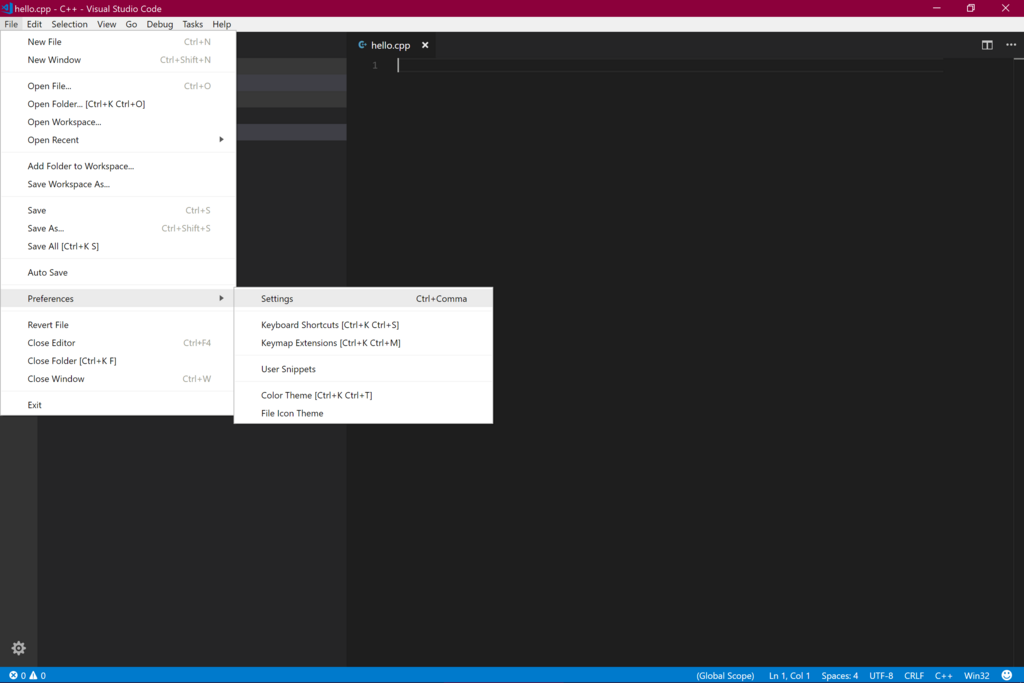1024x683 pixels.
Task: Open the Selection menu
Action: click(69, 24)
